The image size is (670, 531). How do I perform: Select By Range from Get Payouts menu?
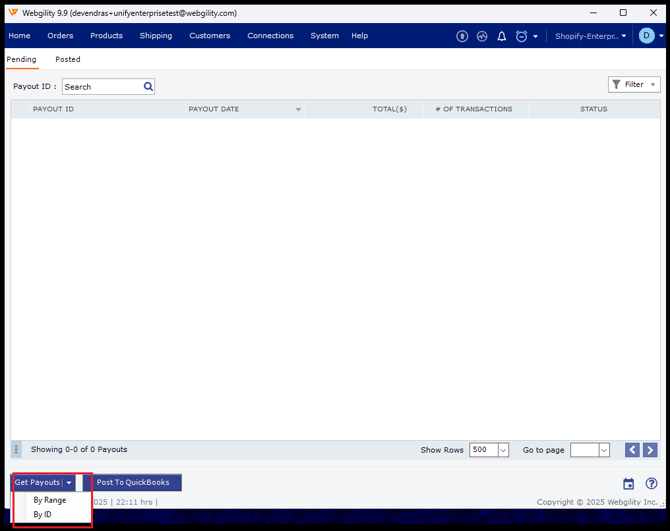coord(50,500)
